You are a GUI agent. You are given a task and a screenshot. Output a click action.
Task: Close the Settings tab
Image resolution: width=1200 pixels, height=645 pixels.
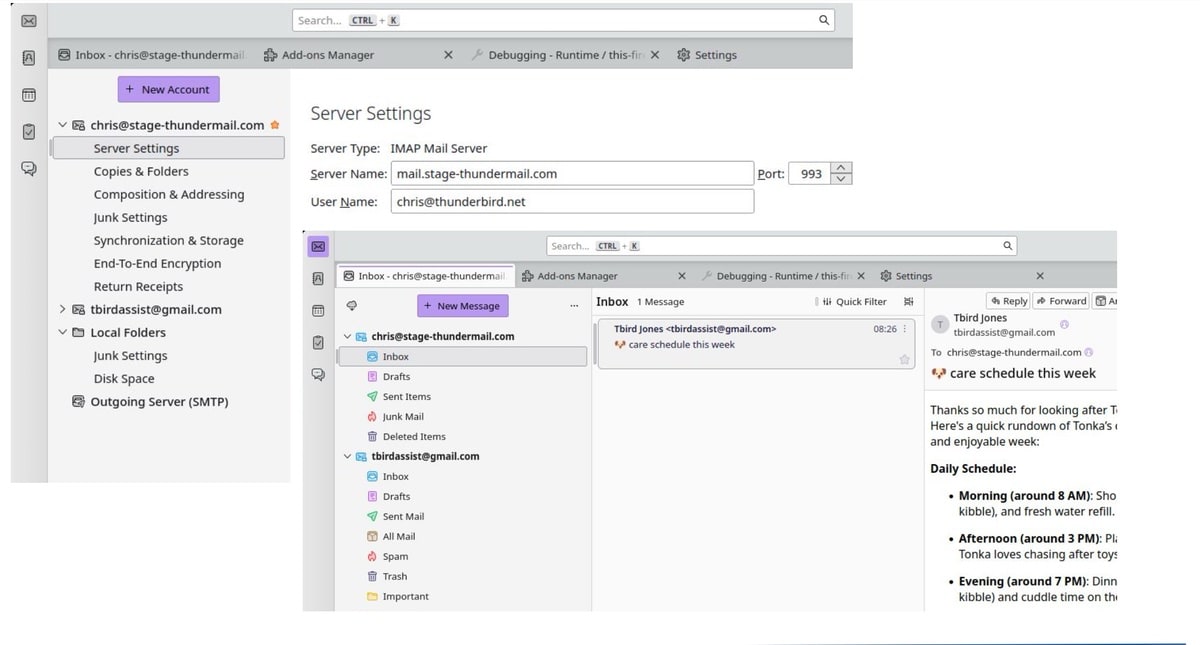pos(1039,276)
